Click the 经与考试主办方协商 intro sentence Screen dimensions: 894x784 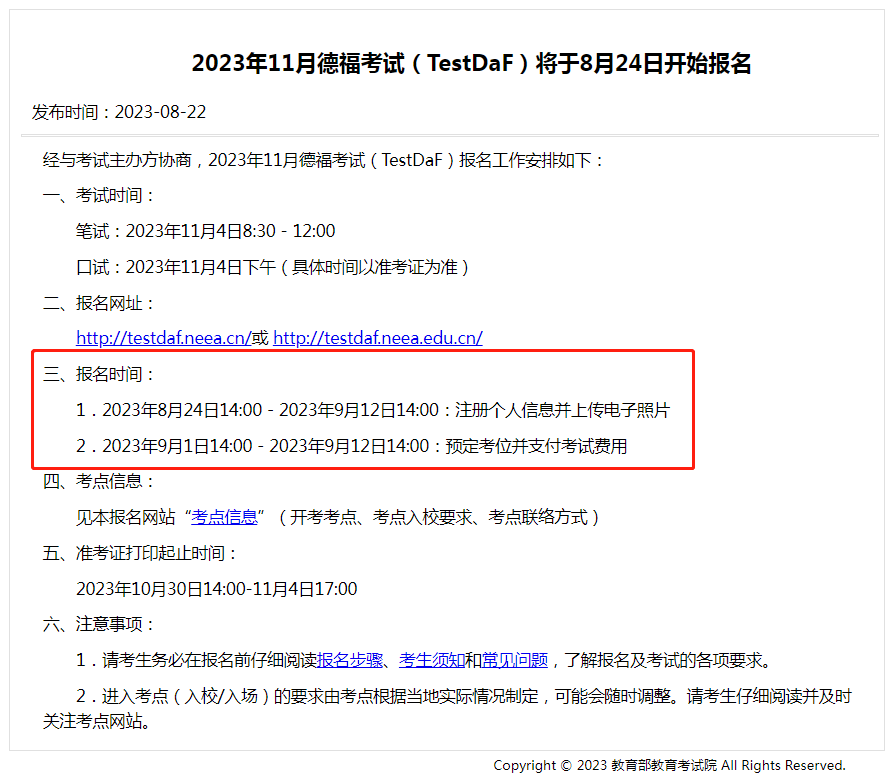(x=323, y=160)
